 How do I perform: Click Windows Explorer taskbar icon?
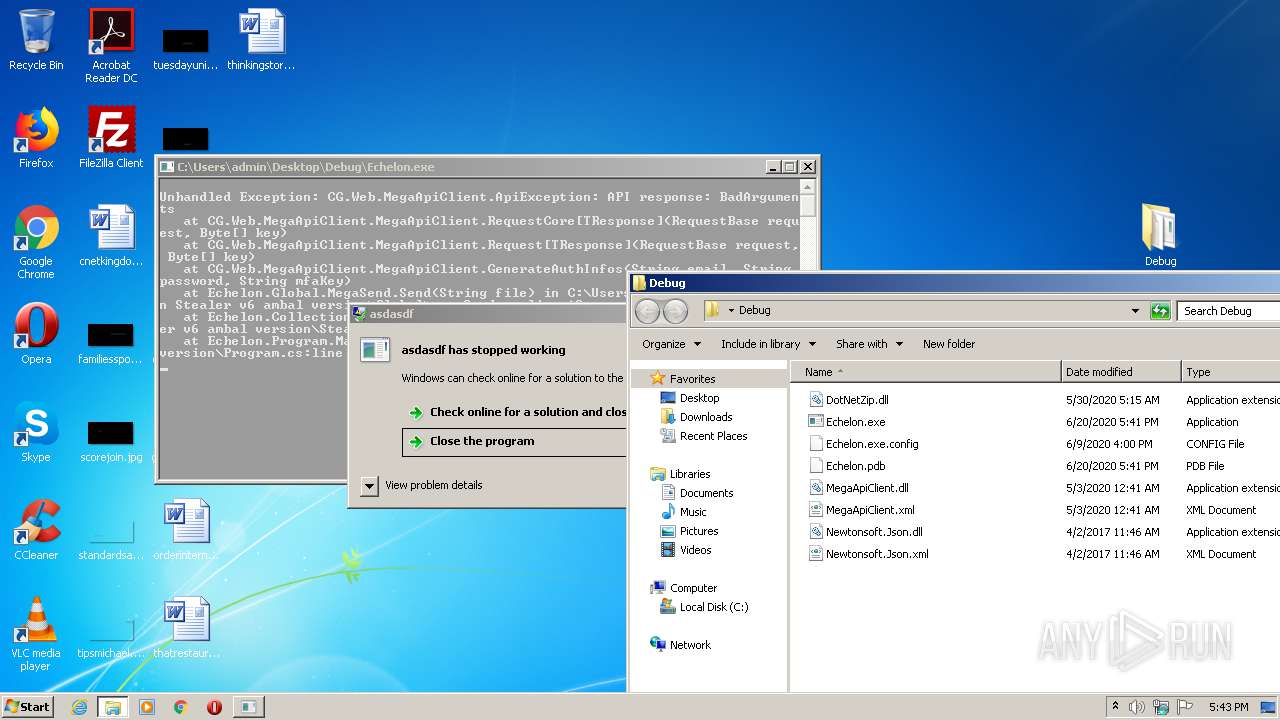coord(112,707)
